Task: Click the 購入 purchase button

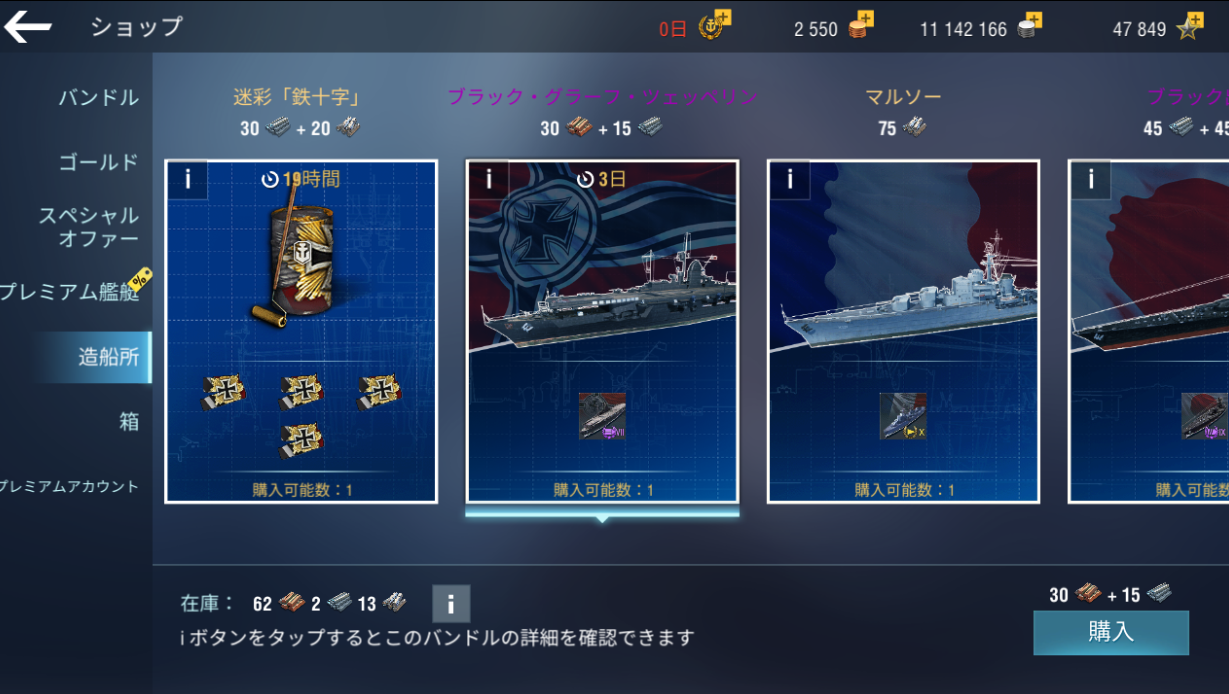Action: (x=1111, y=632)
